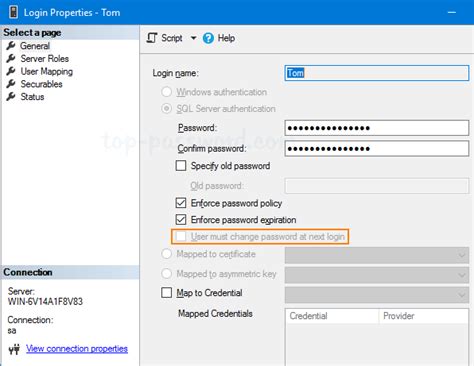Click the Login Properties title bar icon
The width and height of the screenshot is (474, 366).
pyautogui.click(x=13, y=12)
